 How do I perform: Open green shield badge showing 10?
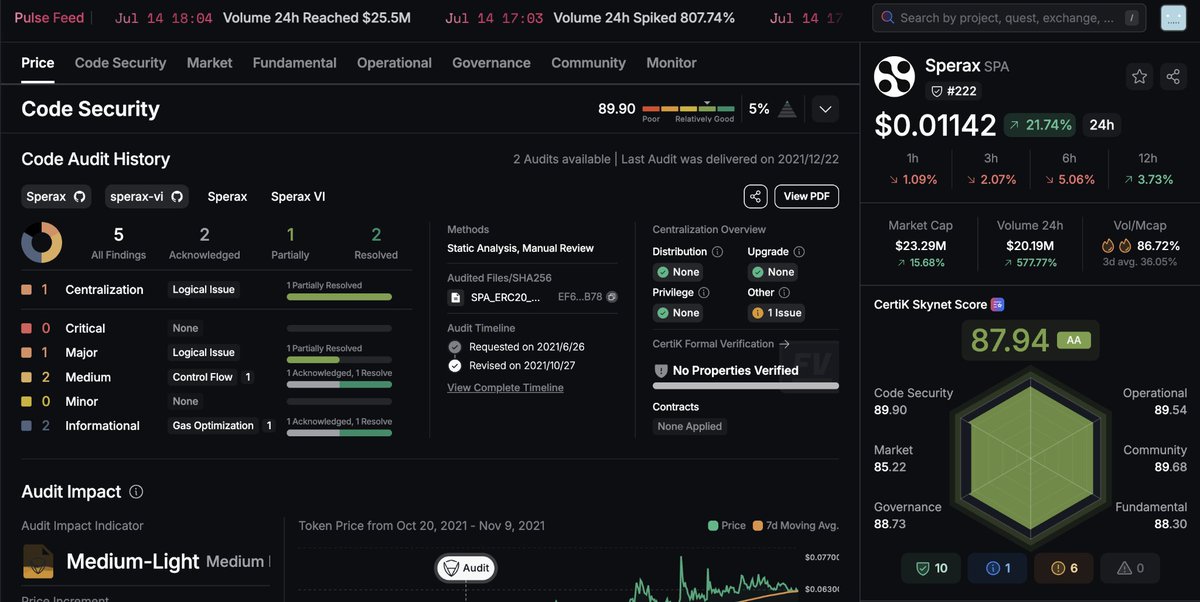932,568
